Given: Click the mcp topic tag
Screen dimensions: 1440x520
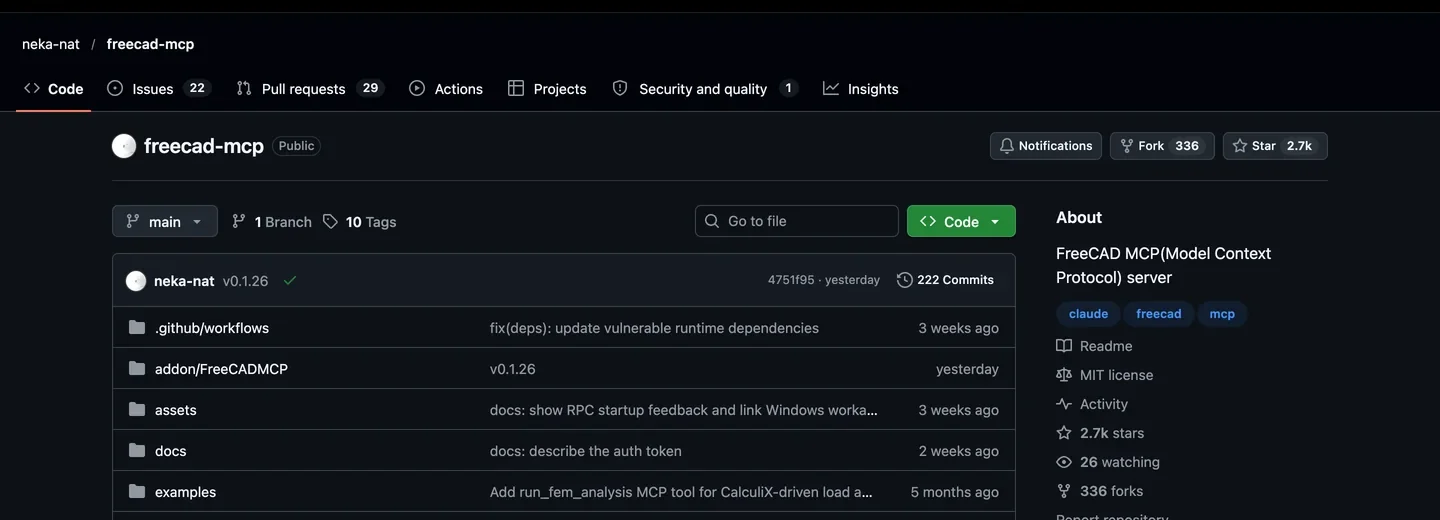Looking at the screenshot, I should pyautogui.click(x=1222, y=314).
